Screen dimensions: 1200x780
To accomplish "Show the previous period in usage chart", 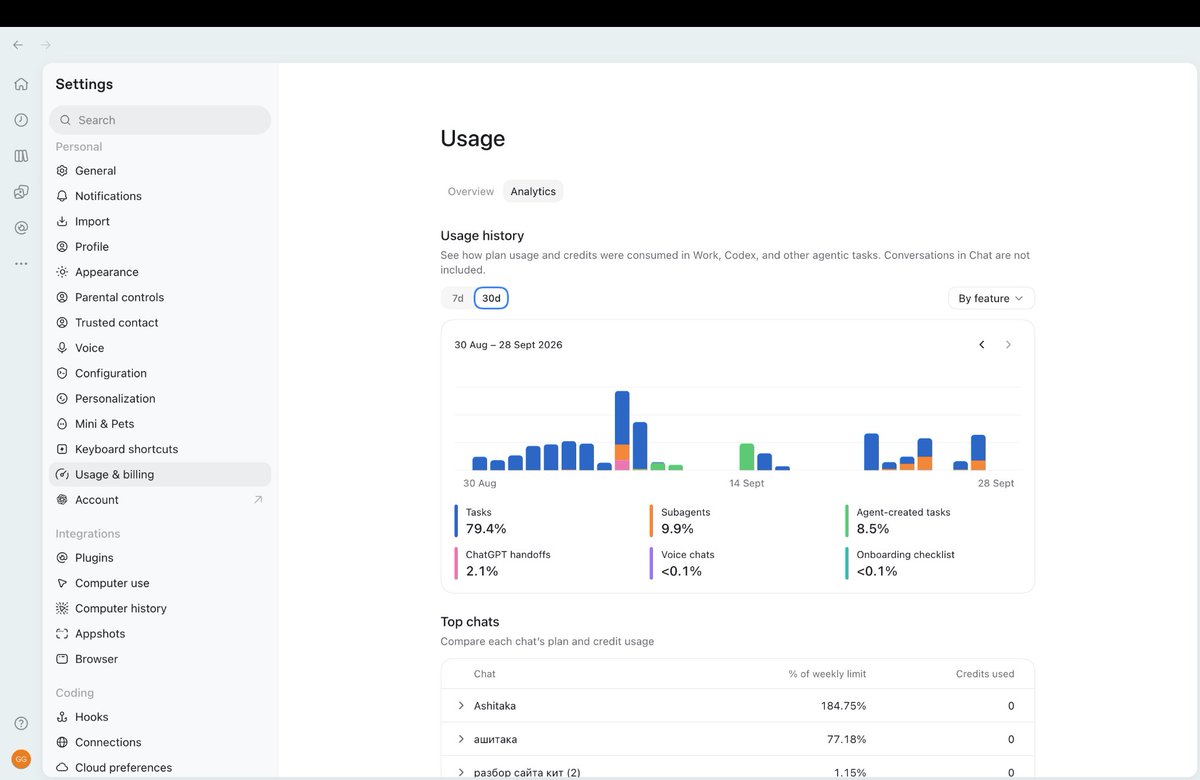I will pos(982,345).
